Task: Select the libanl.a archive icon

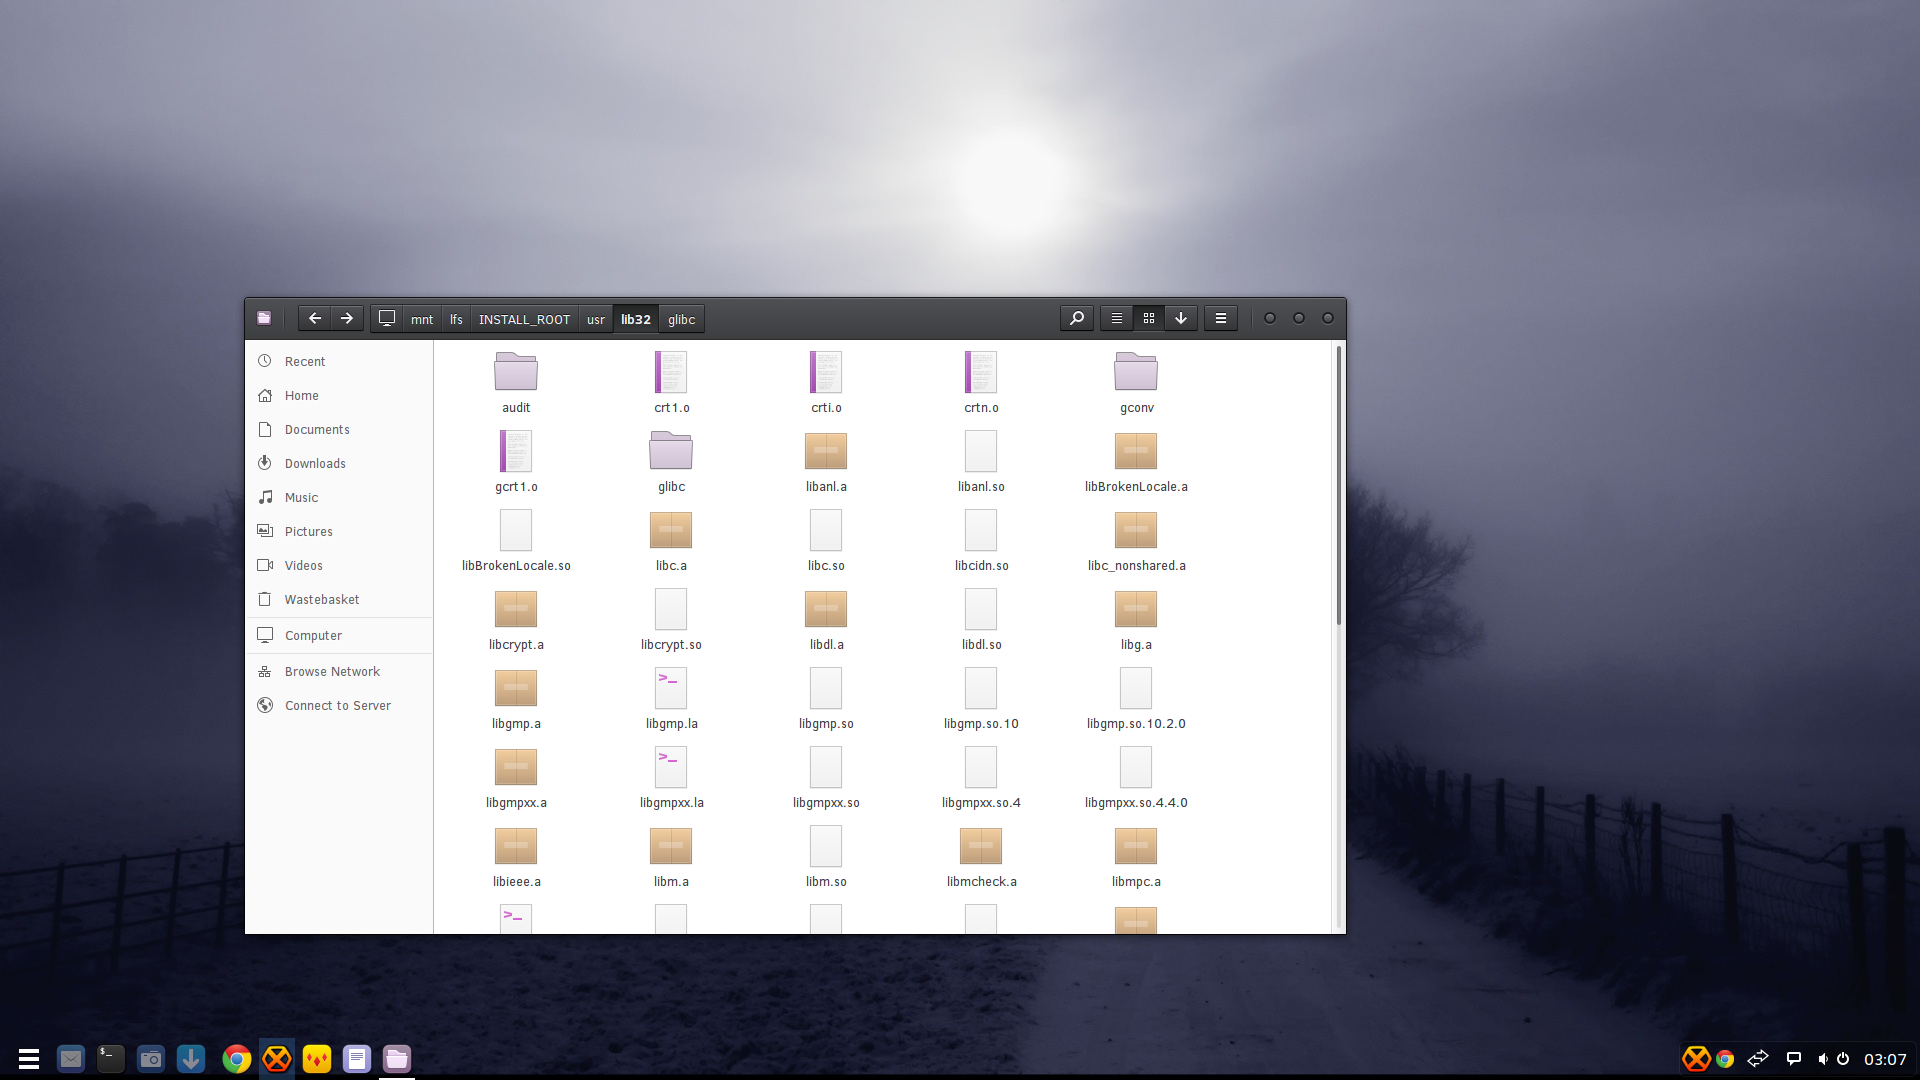Action: click(826, 451)
